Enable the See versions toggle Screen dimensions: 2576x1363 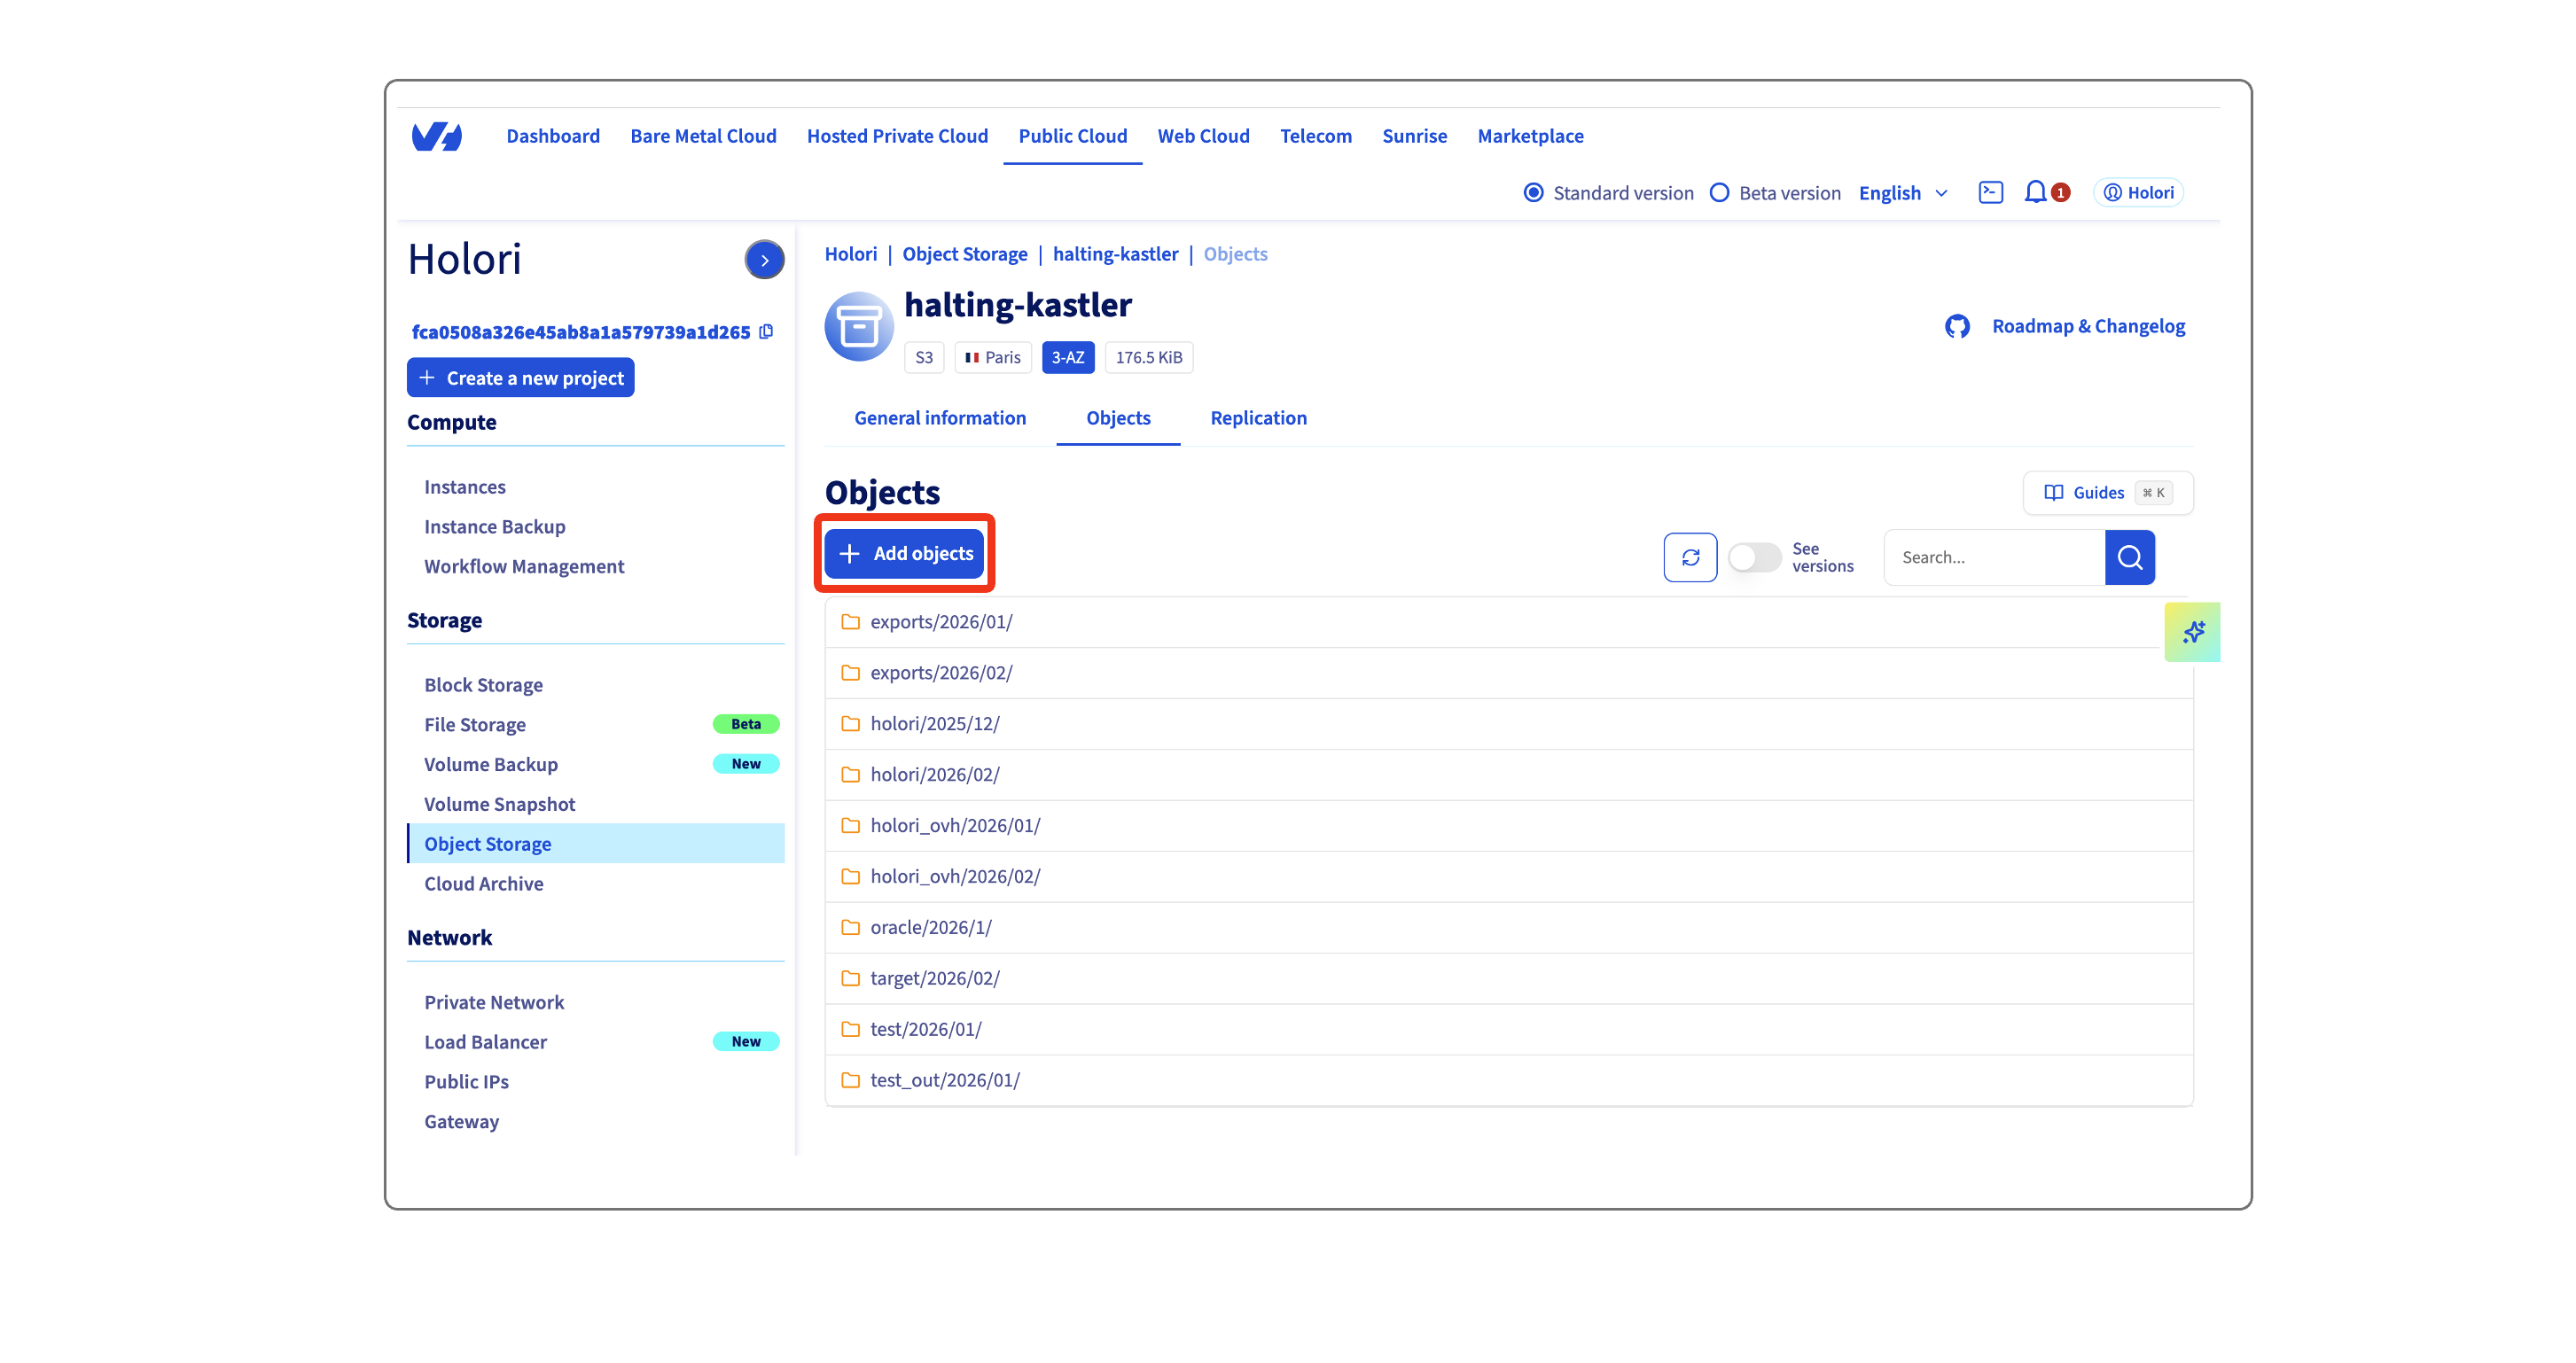click(1753, 557)
